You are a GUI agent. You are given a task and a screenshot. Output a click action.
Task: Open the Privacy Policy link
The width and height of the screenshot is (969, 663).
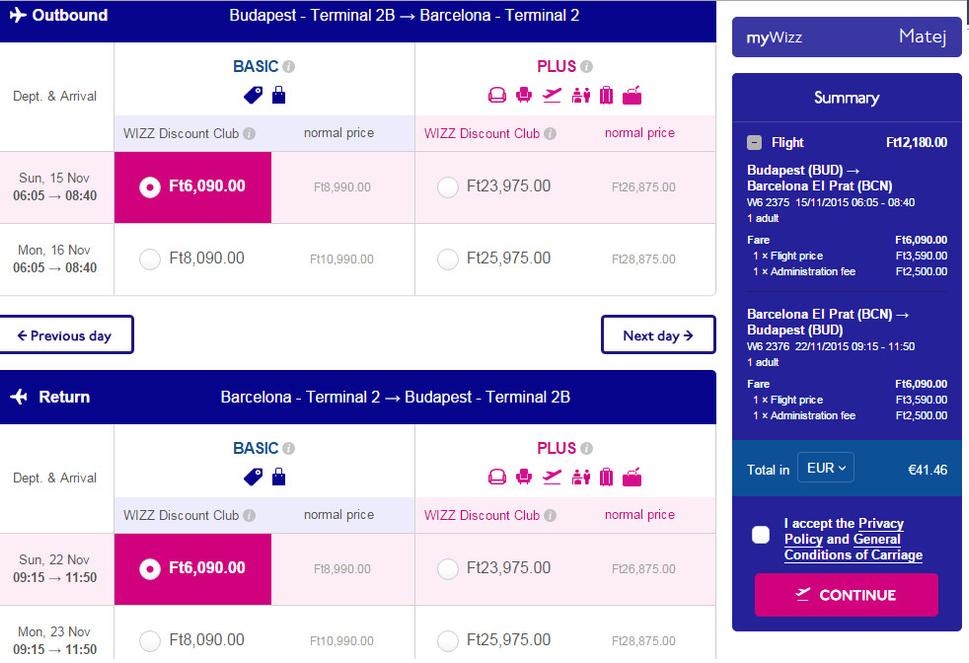[x=844, y=531]
